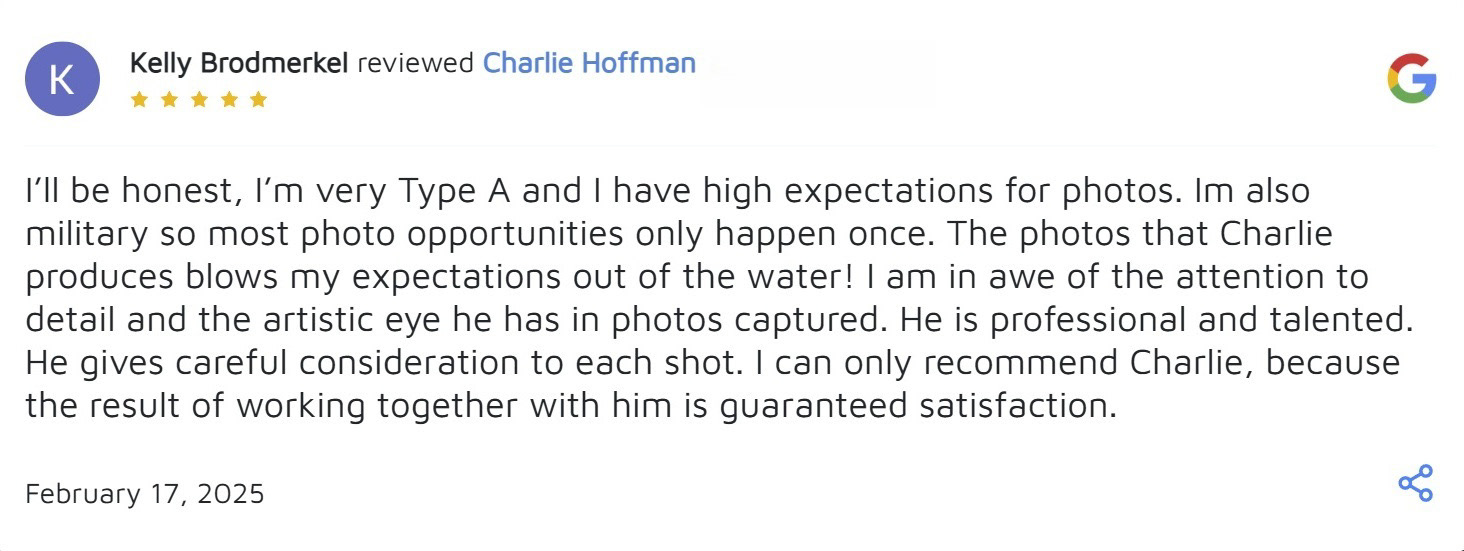Click the round "K" avatar icon
Viewport: 1464px width, 551px height.
62,79
